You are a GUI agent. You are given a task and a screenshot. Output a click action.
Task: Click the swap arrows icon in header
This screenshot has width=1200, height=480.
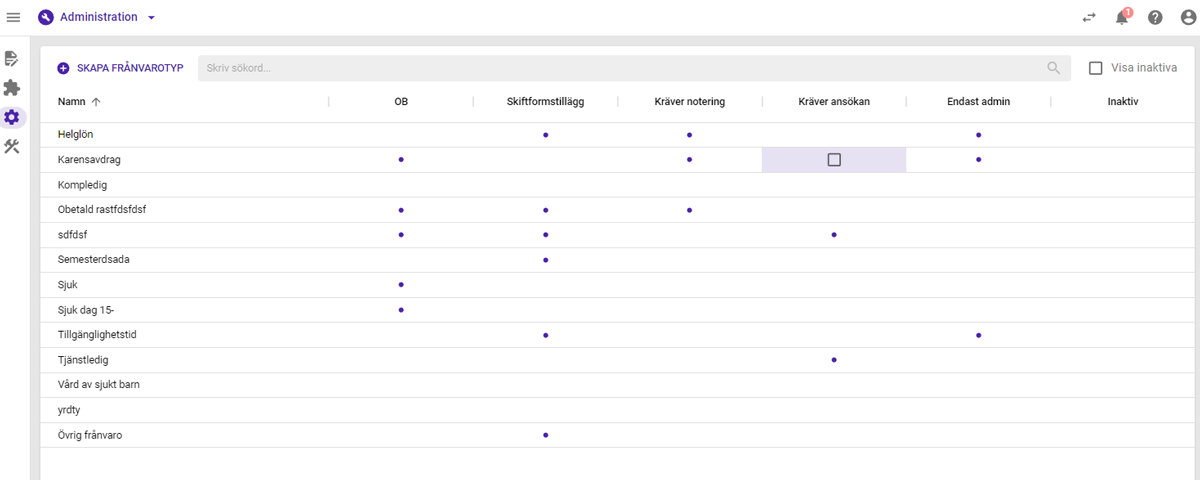pyautogui.click(x=1089, y=17)
